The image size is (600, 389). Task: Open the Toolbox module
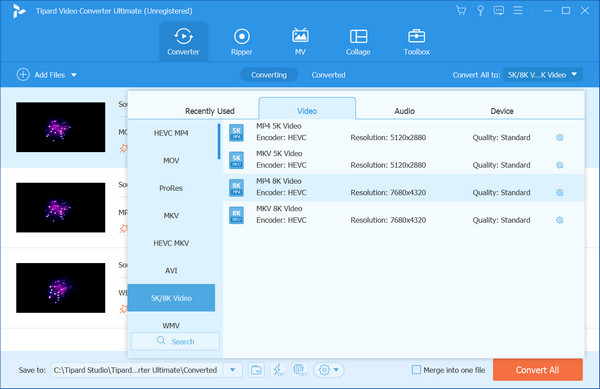coord(416,42)
